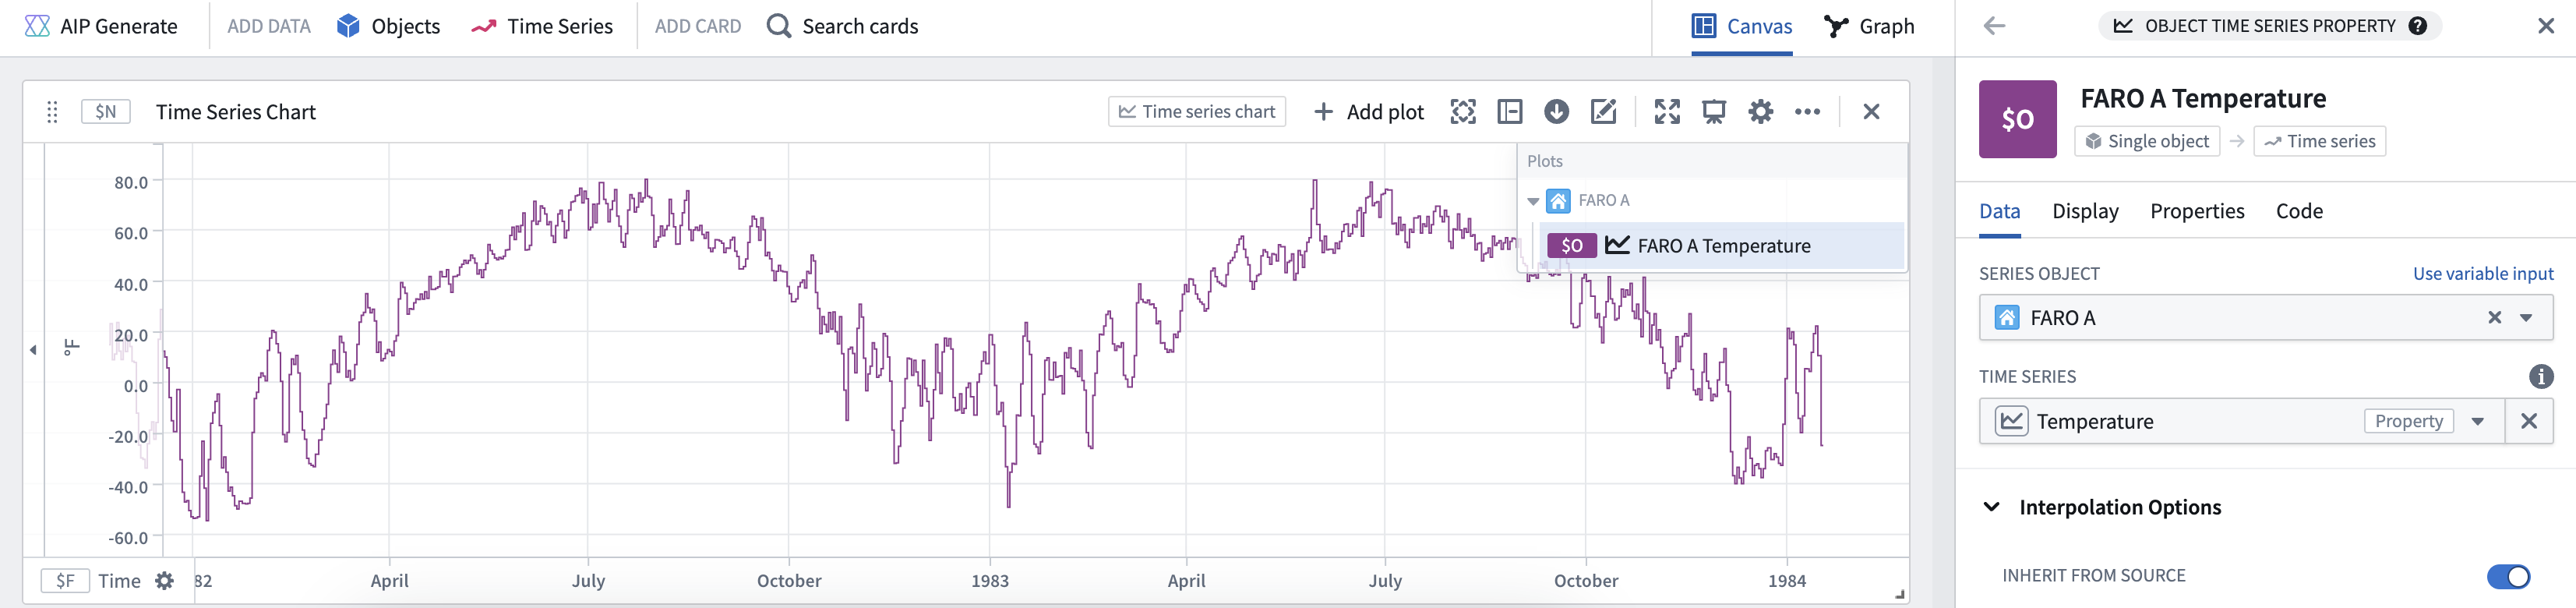
Task: Switch to the Canvas view tab
Action: pyautogui.click(x=1742, y=26)
